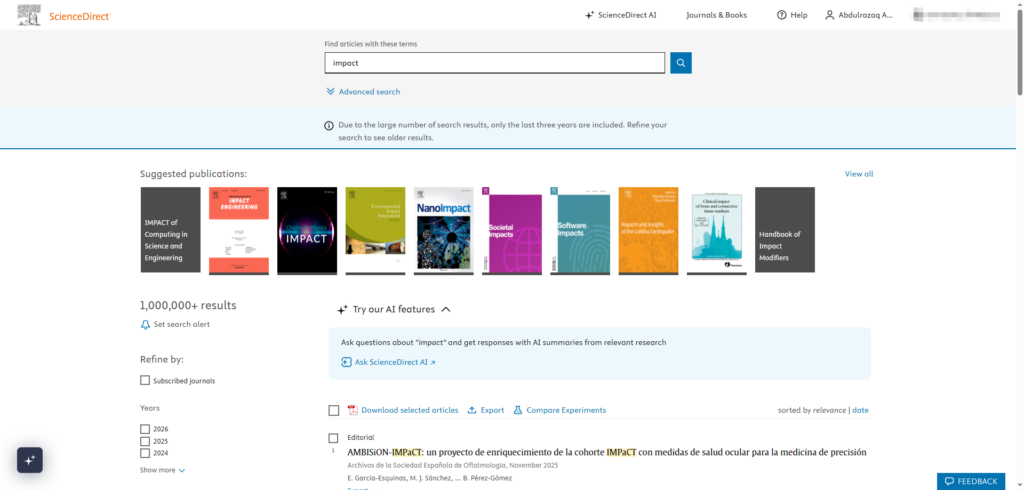The width and height of the screenshot is (1024, 490).
Task: Click the floating AI sparkle button
Action: [x=30, y=460]
